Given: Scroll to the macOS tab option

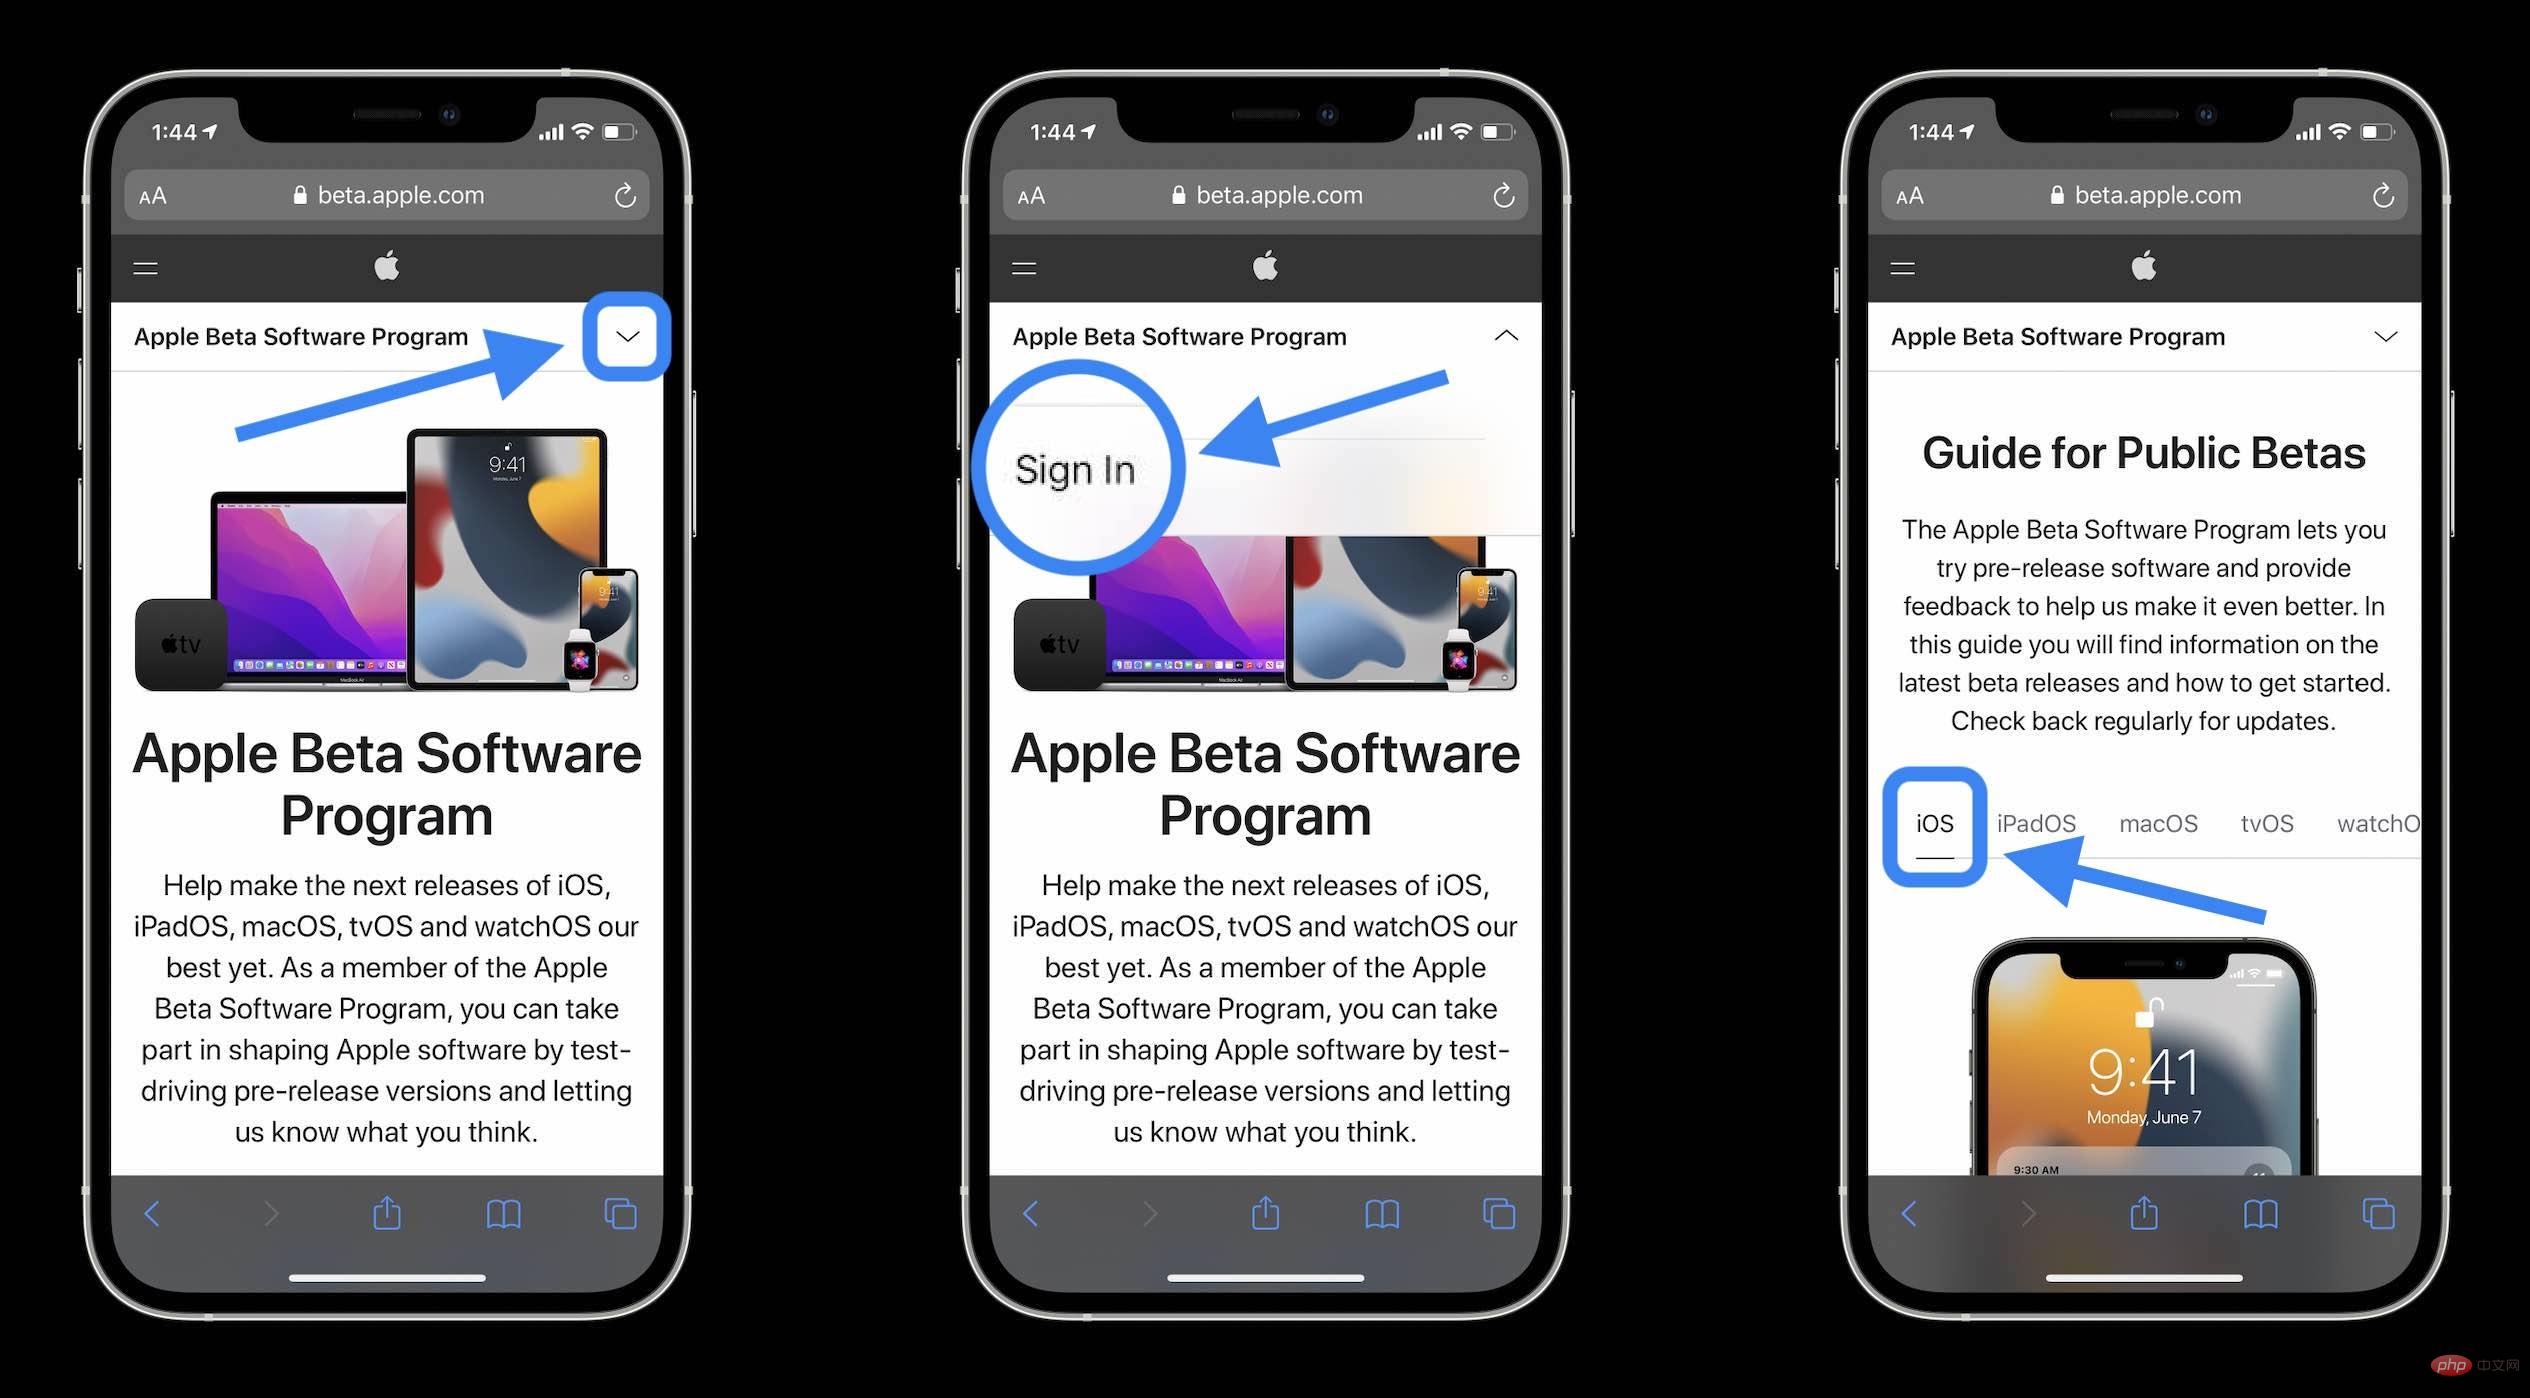Looking at the screenshot, I should (2158, 821).
